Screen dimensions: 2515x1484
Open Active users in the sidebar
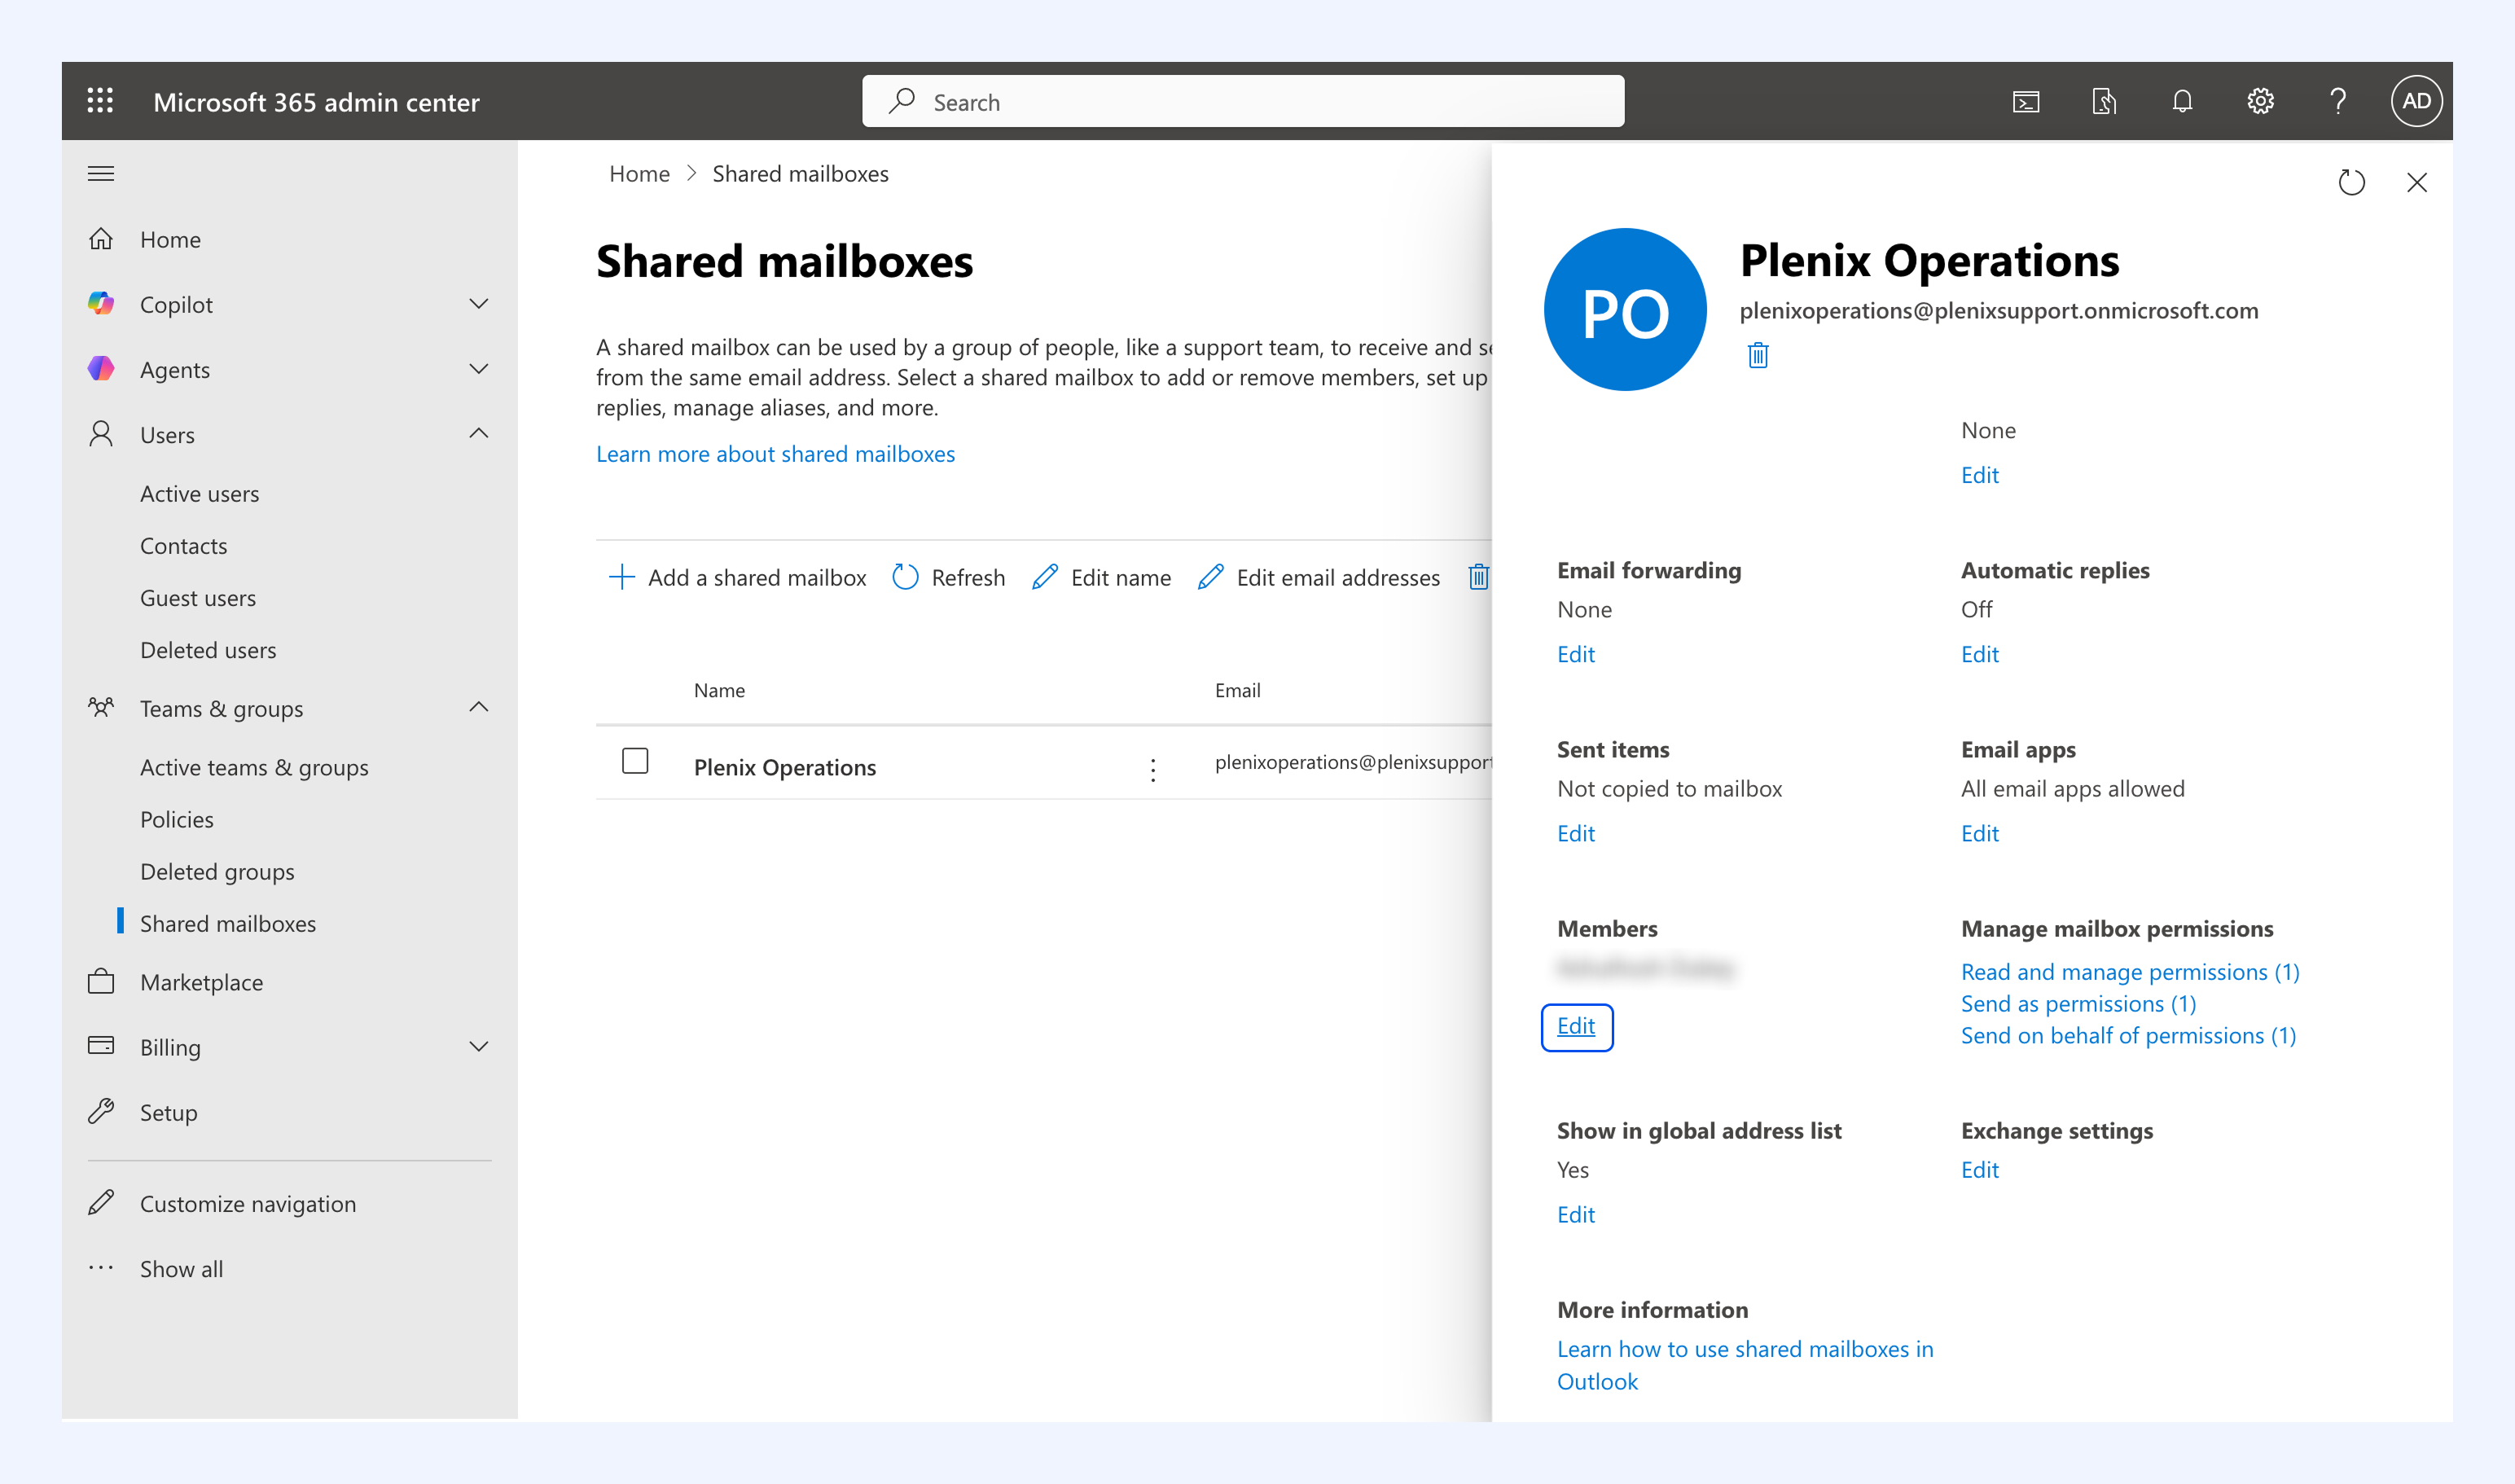coord(199,494)
